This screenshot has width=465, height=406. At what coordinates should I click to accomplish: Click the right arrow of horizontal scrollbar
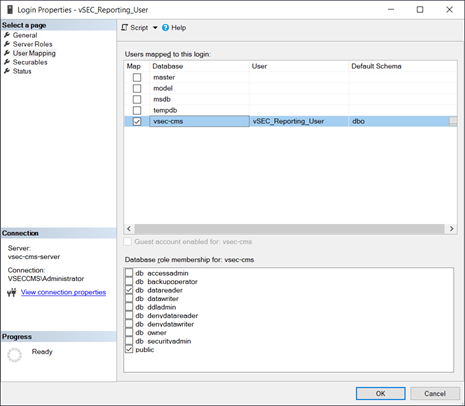(x=452, y=229)
